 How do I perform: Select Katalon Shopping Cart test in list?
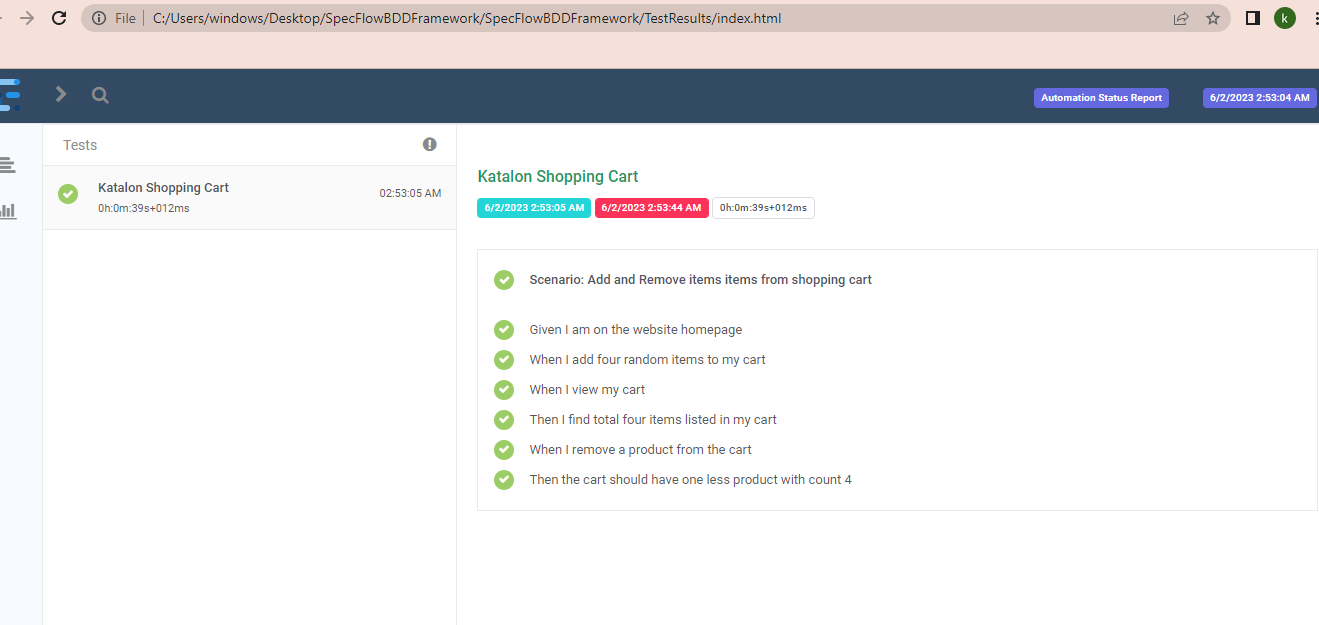[x=249, y=197]
